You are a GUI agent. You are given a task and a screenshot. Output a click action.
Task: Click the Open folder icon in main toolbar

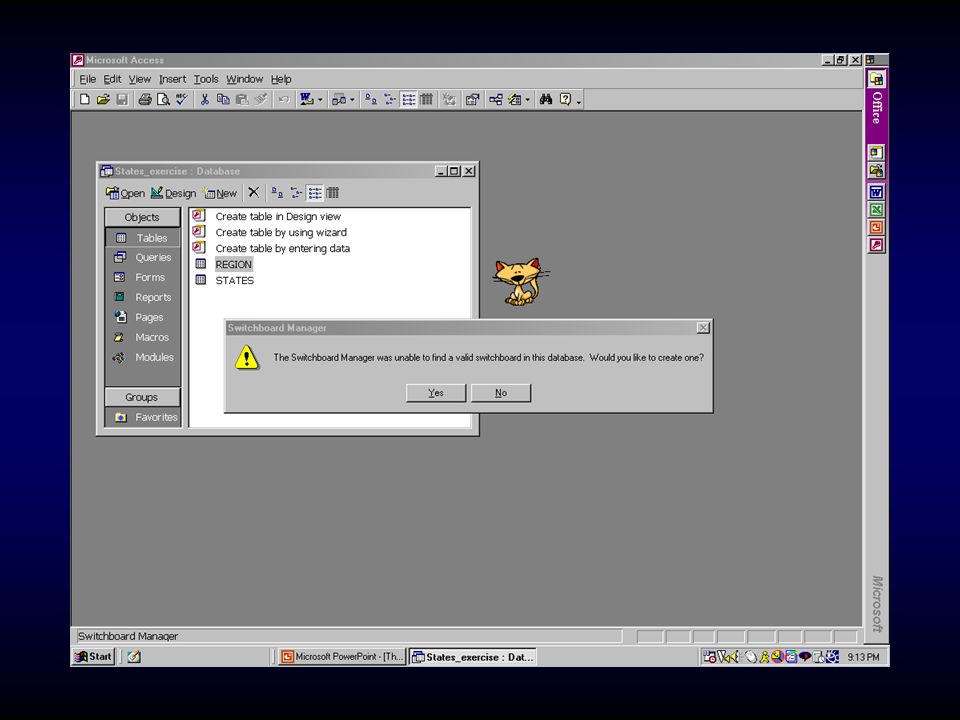pos(103,99)
